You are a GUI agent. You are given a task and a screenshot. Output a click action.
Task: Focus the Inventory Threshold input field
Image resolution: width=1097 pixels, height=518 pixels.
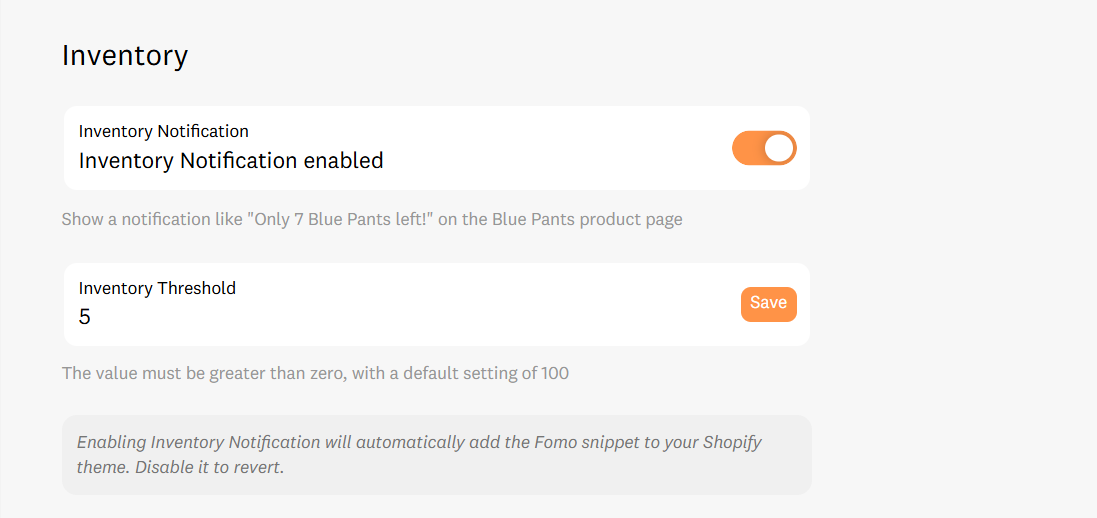pyautogui.click(x=400, y=317)
